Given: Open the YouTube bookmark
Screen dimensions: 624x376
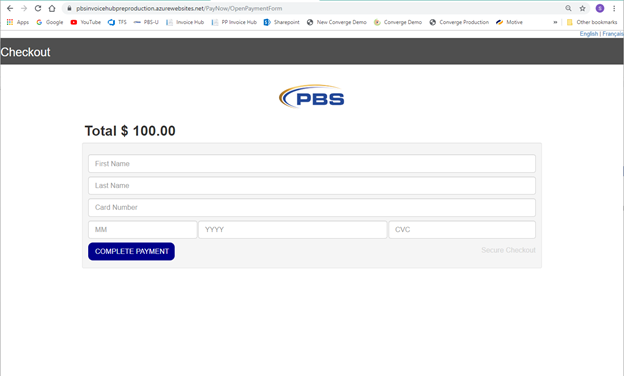Looking at the screenshot, I should (86, 22).
